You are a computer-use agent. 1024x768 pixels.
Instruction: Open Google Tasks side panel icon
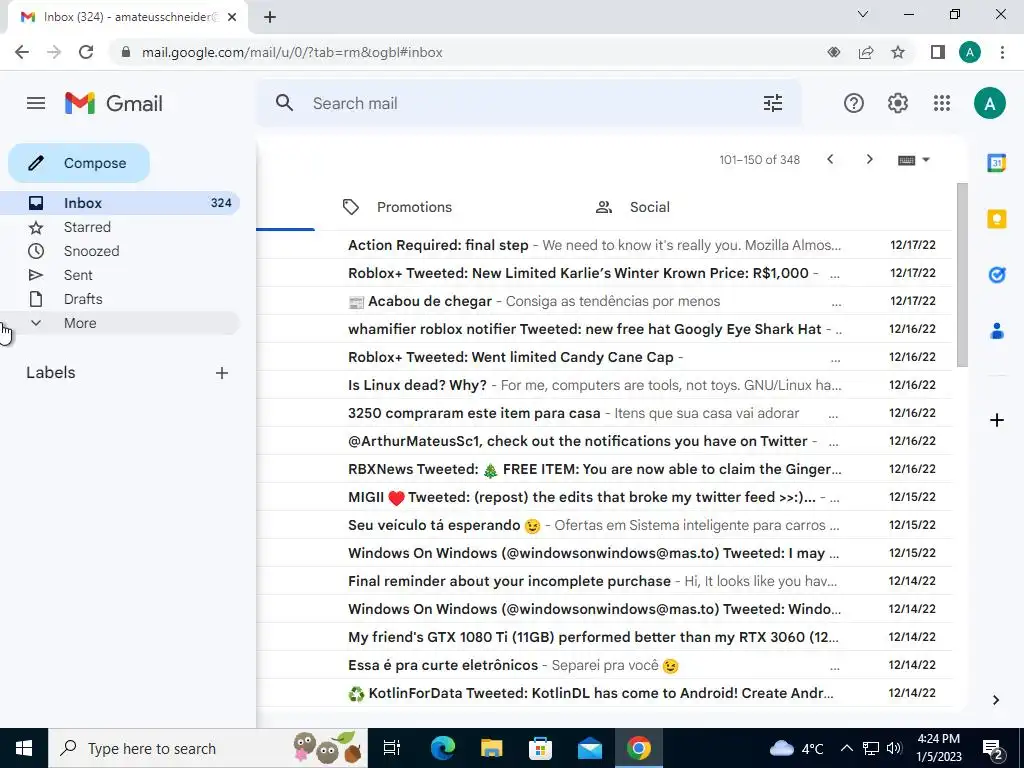997,275
